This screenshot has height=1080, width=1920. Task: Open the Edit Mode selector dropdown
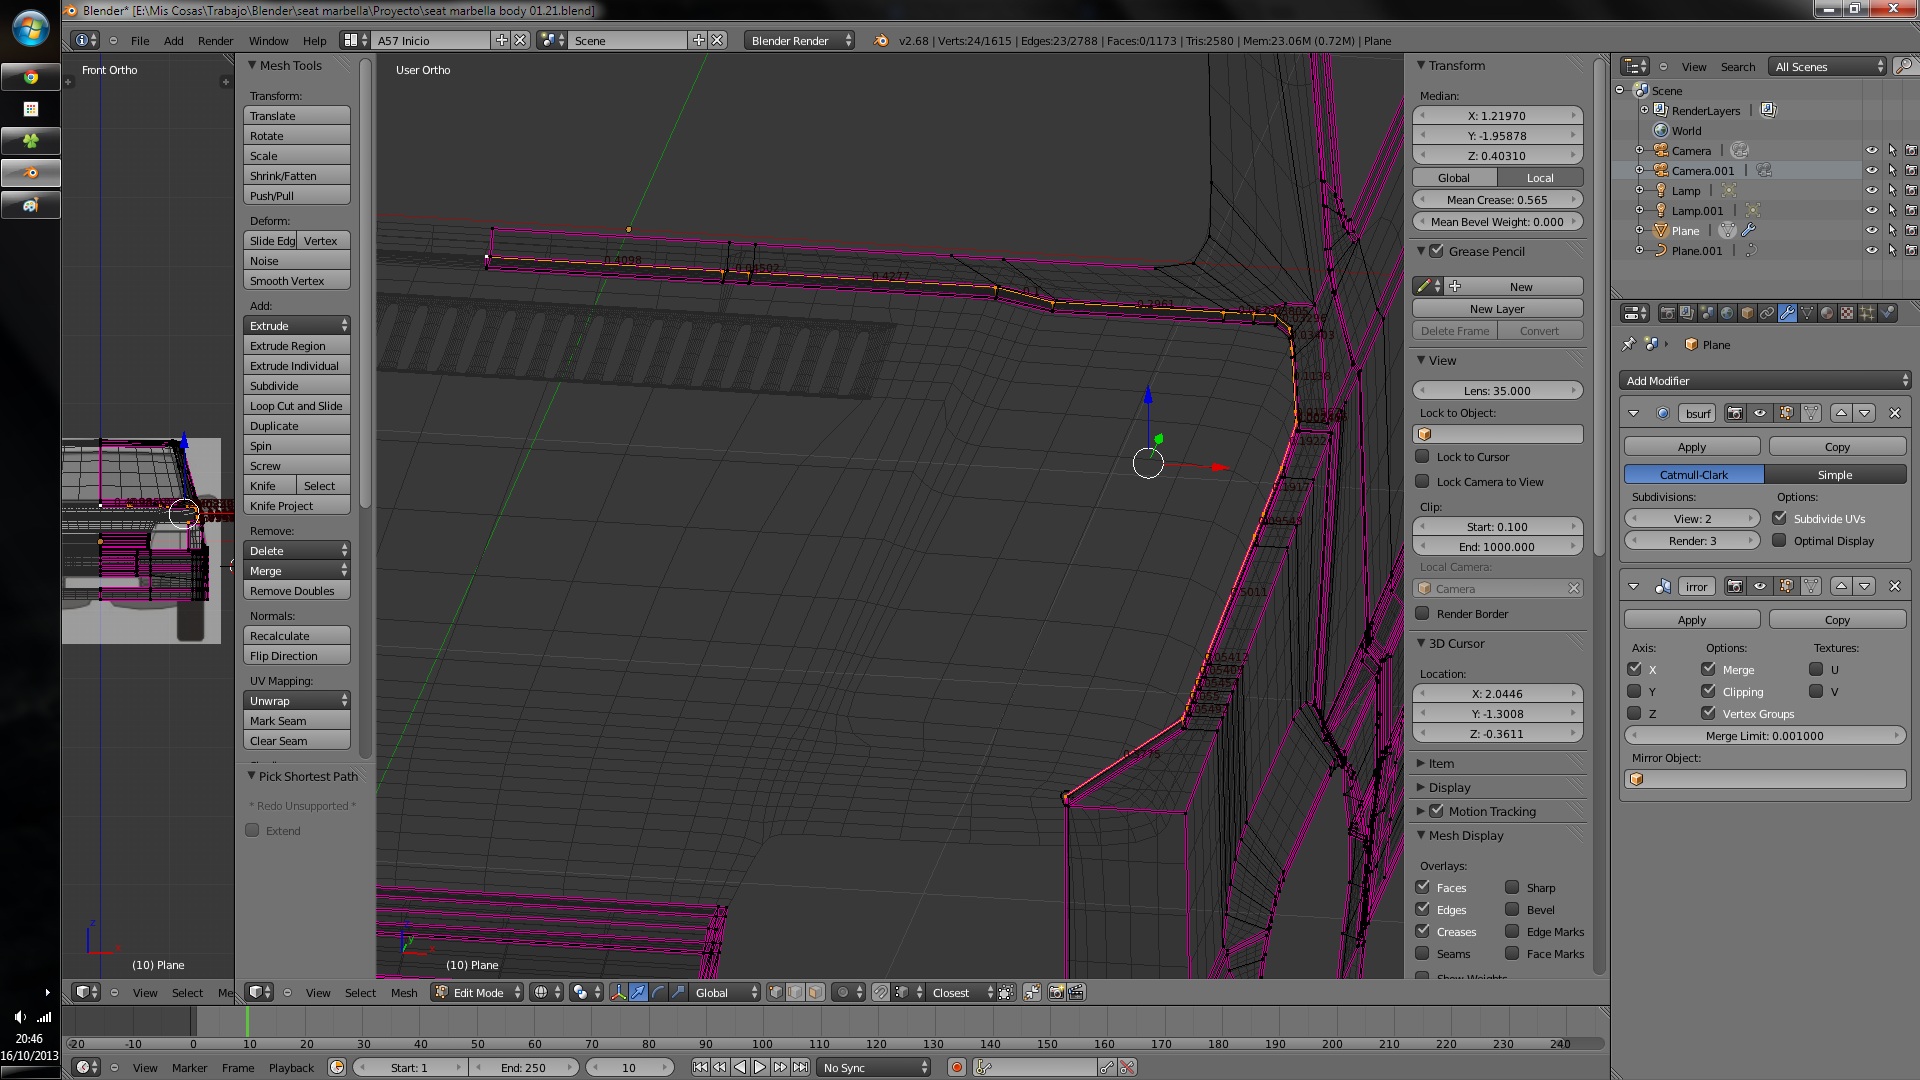[478, 992]
